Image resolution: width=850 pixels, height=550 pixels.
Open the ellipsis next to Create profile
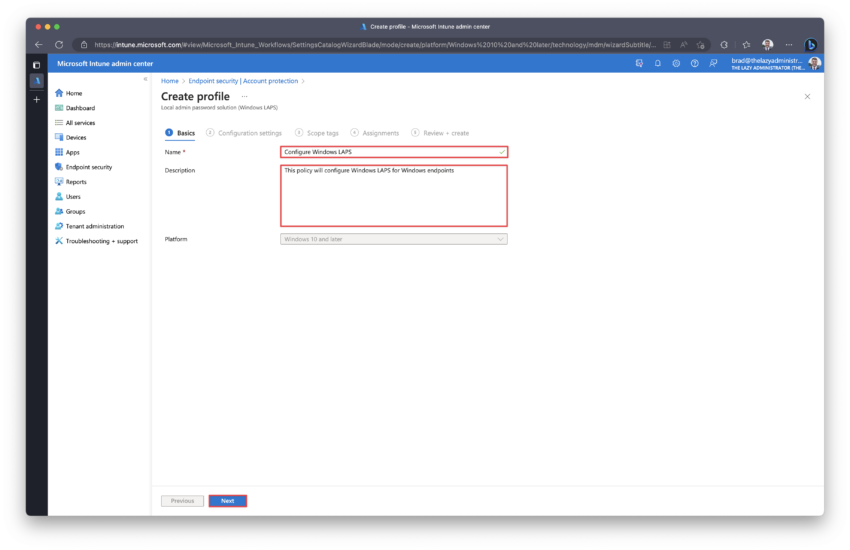pyautogui.click(x=244, y=96)
